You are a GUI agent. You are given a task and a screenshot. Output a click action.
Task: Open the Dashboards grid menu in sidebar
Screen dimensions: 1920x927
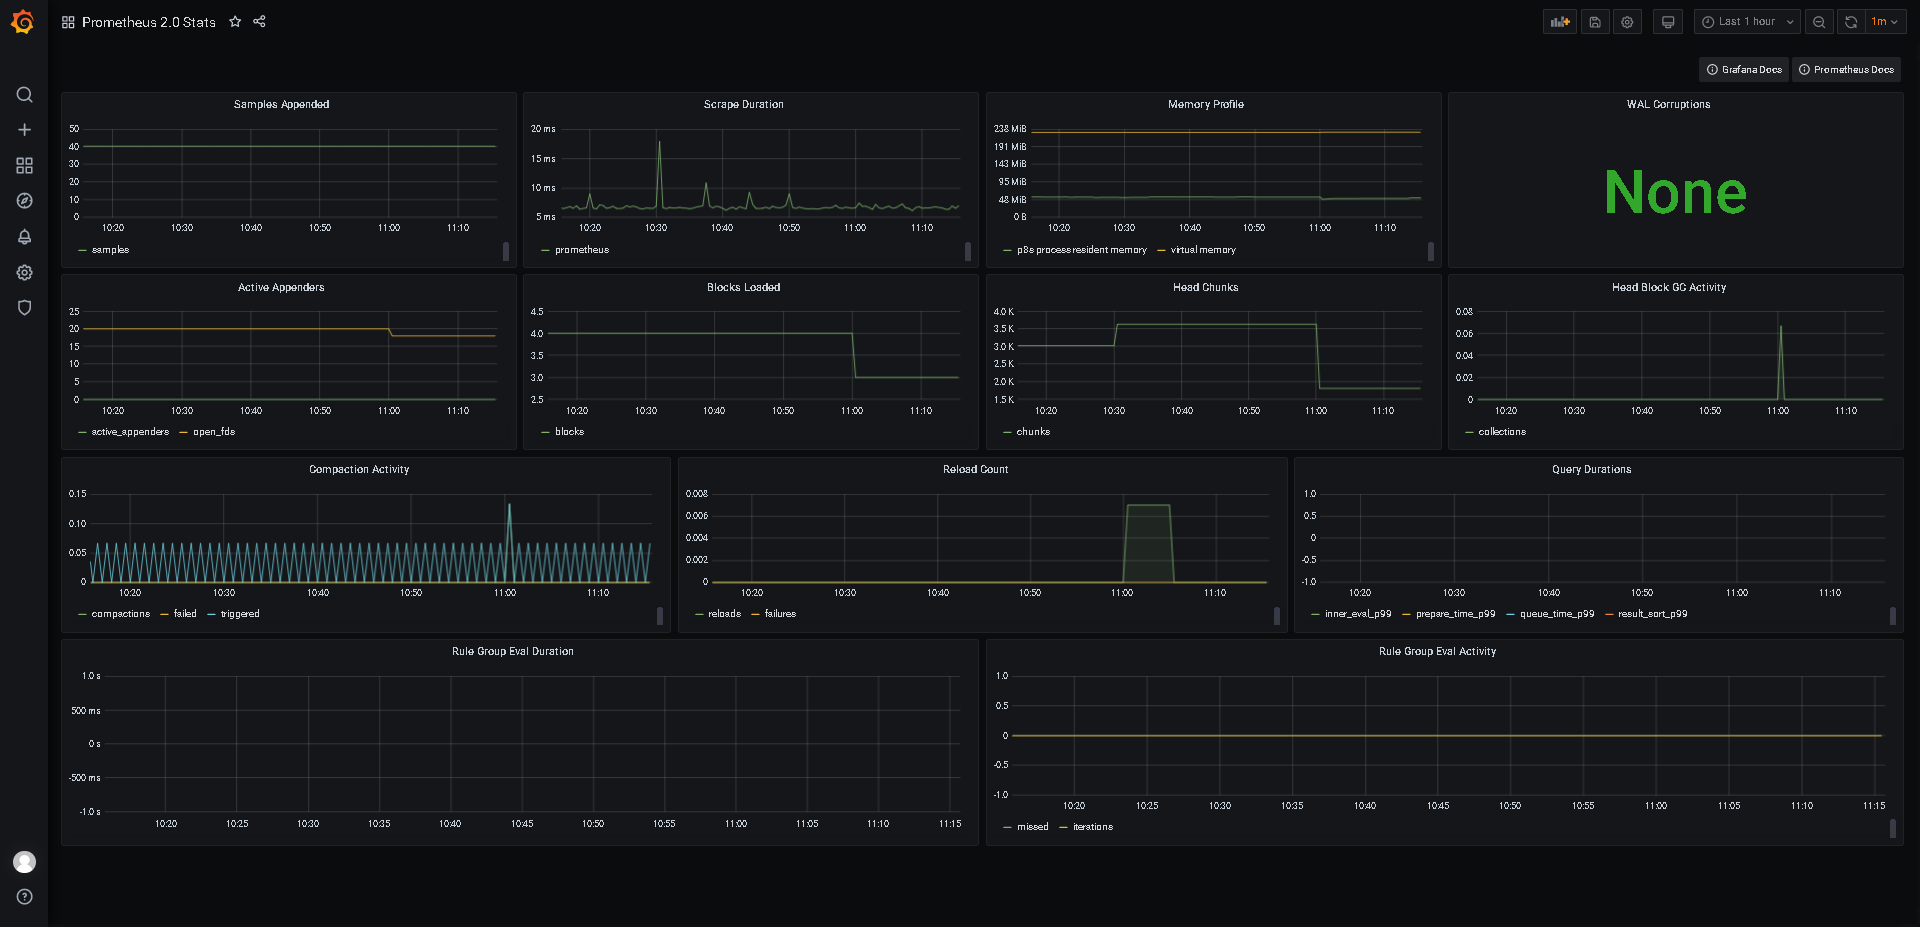coord(24,166)
